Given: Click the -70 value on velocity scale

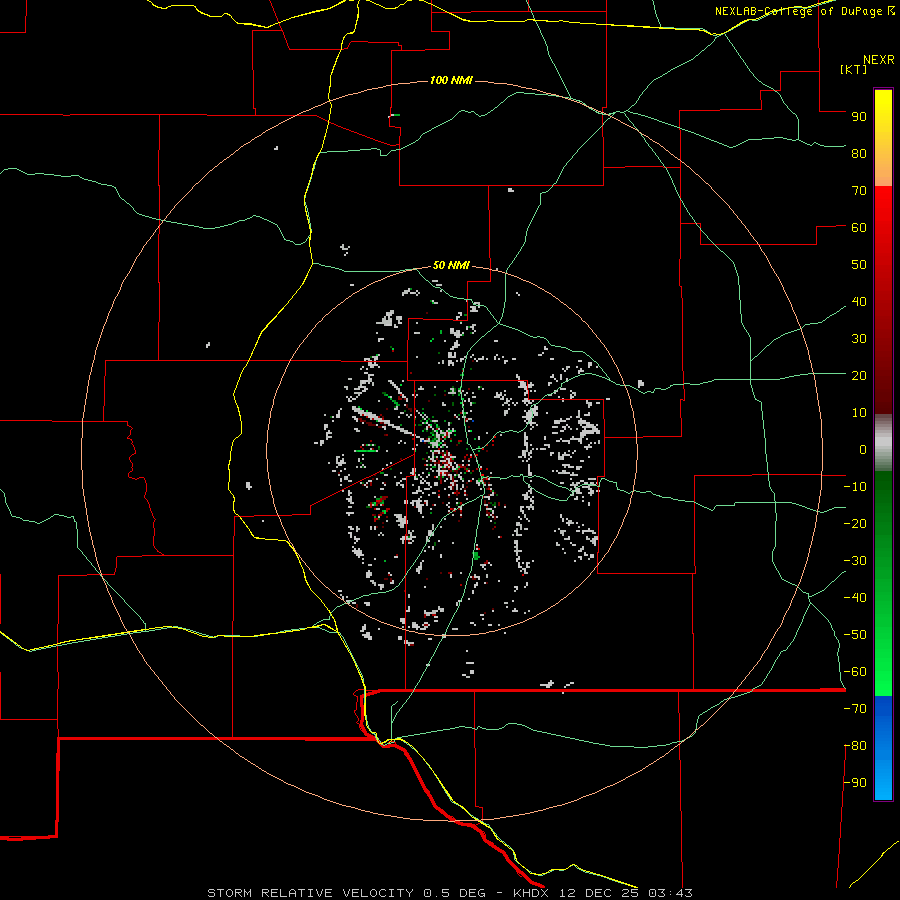Looking at the screenshot, I should tap(855, 709).
